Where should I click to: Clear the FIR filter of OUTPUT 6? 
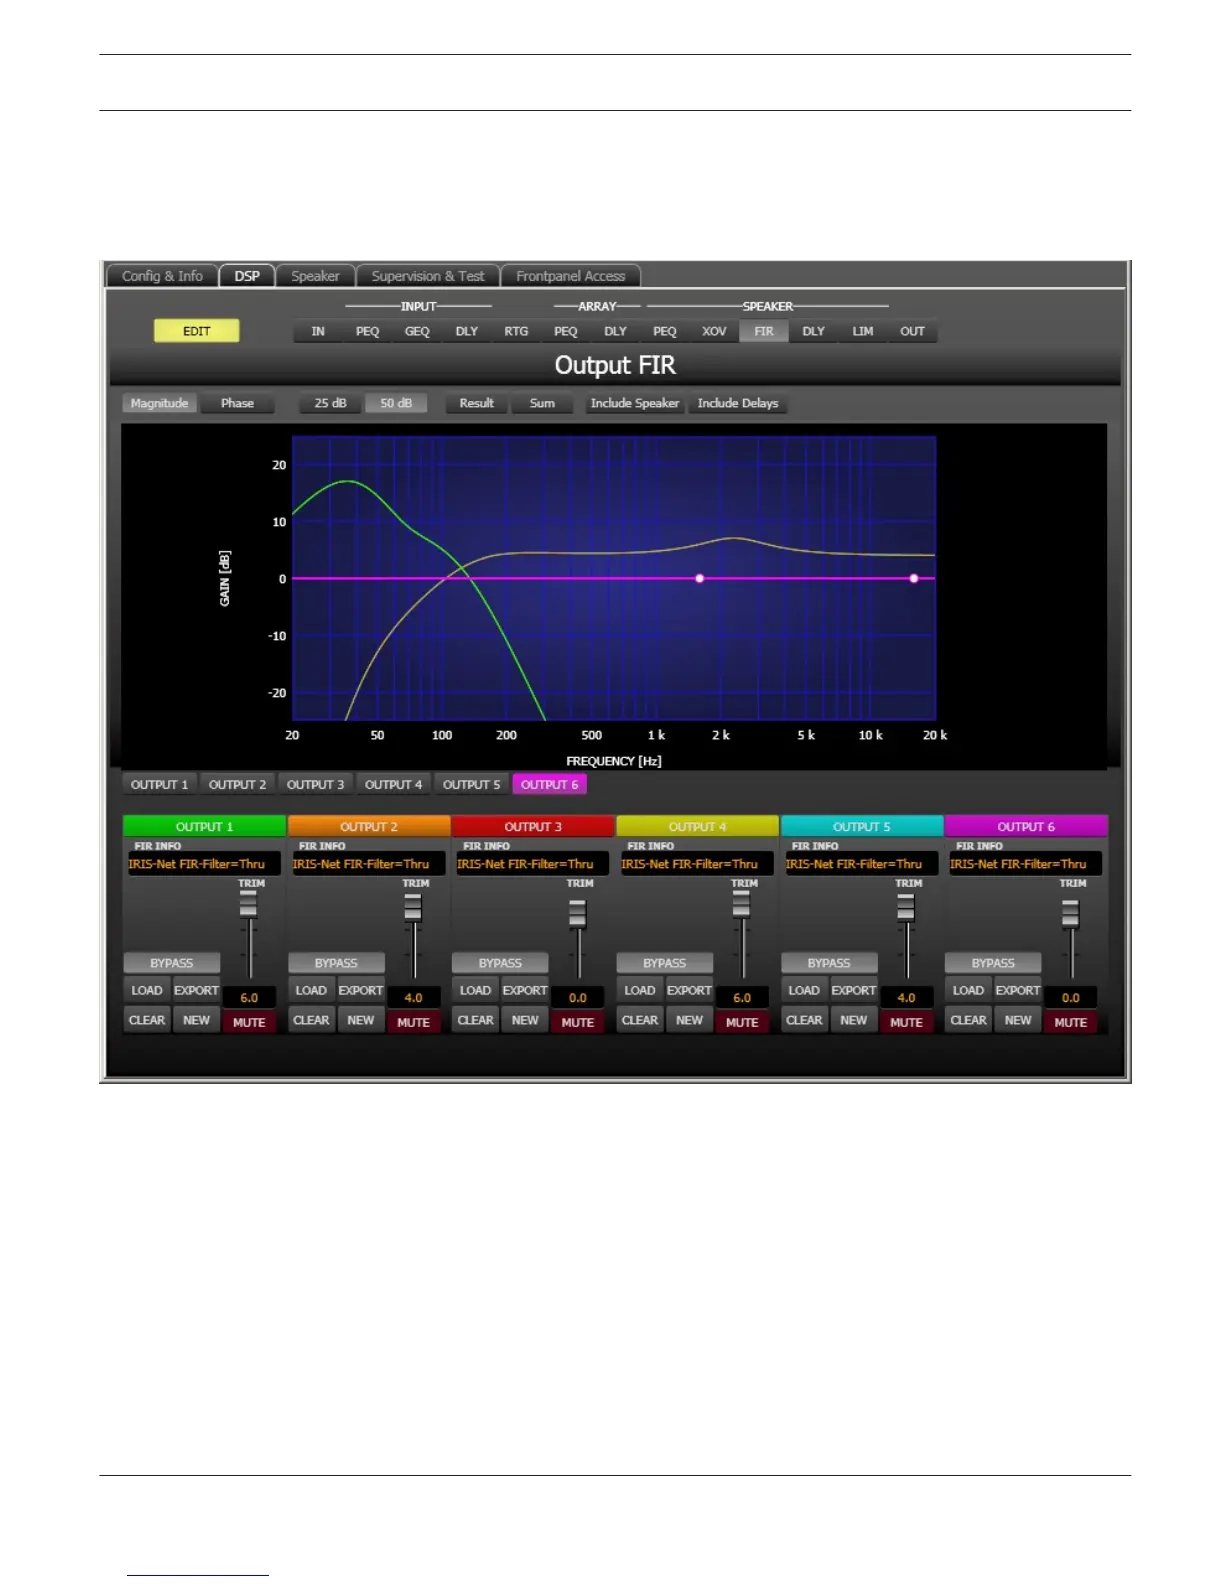tap(969, 1020)
